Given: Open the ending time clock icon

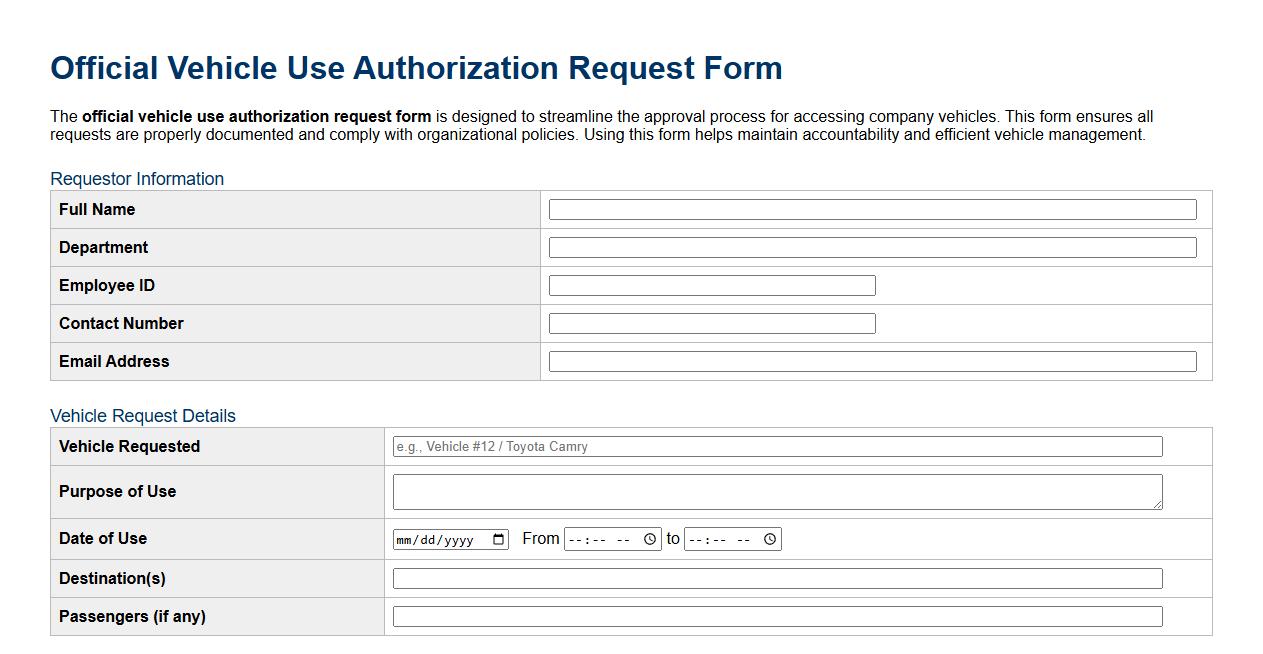Looking at the screenshot, I should 769,538.
